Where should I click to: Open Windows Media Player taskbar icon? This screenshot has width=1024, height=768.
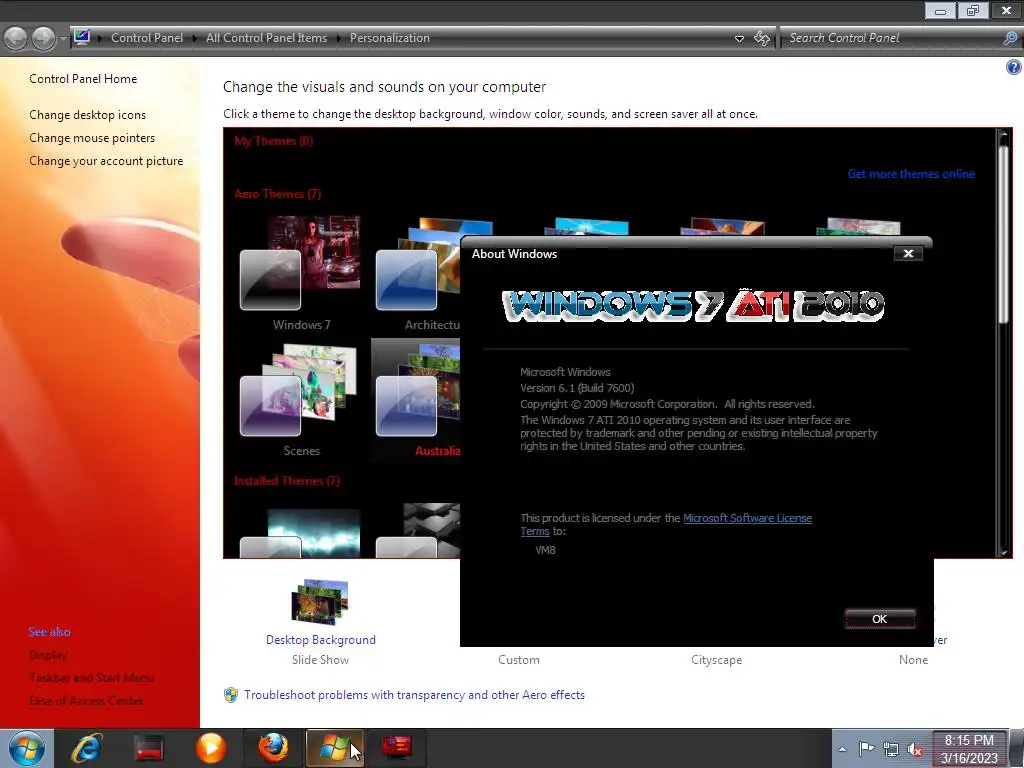tap(211, 748)
